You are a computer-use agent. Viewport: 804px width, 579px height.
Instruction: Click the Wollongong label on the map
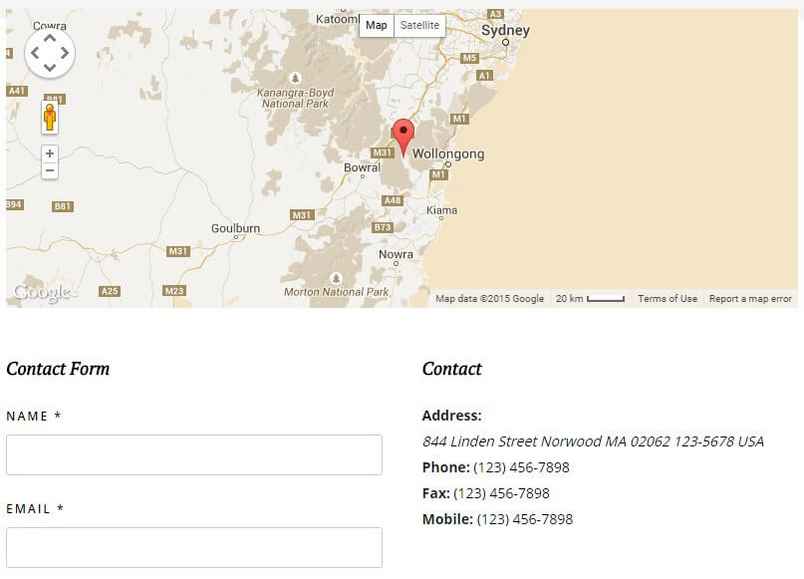[448, 154]
